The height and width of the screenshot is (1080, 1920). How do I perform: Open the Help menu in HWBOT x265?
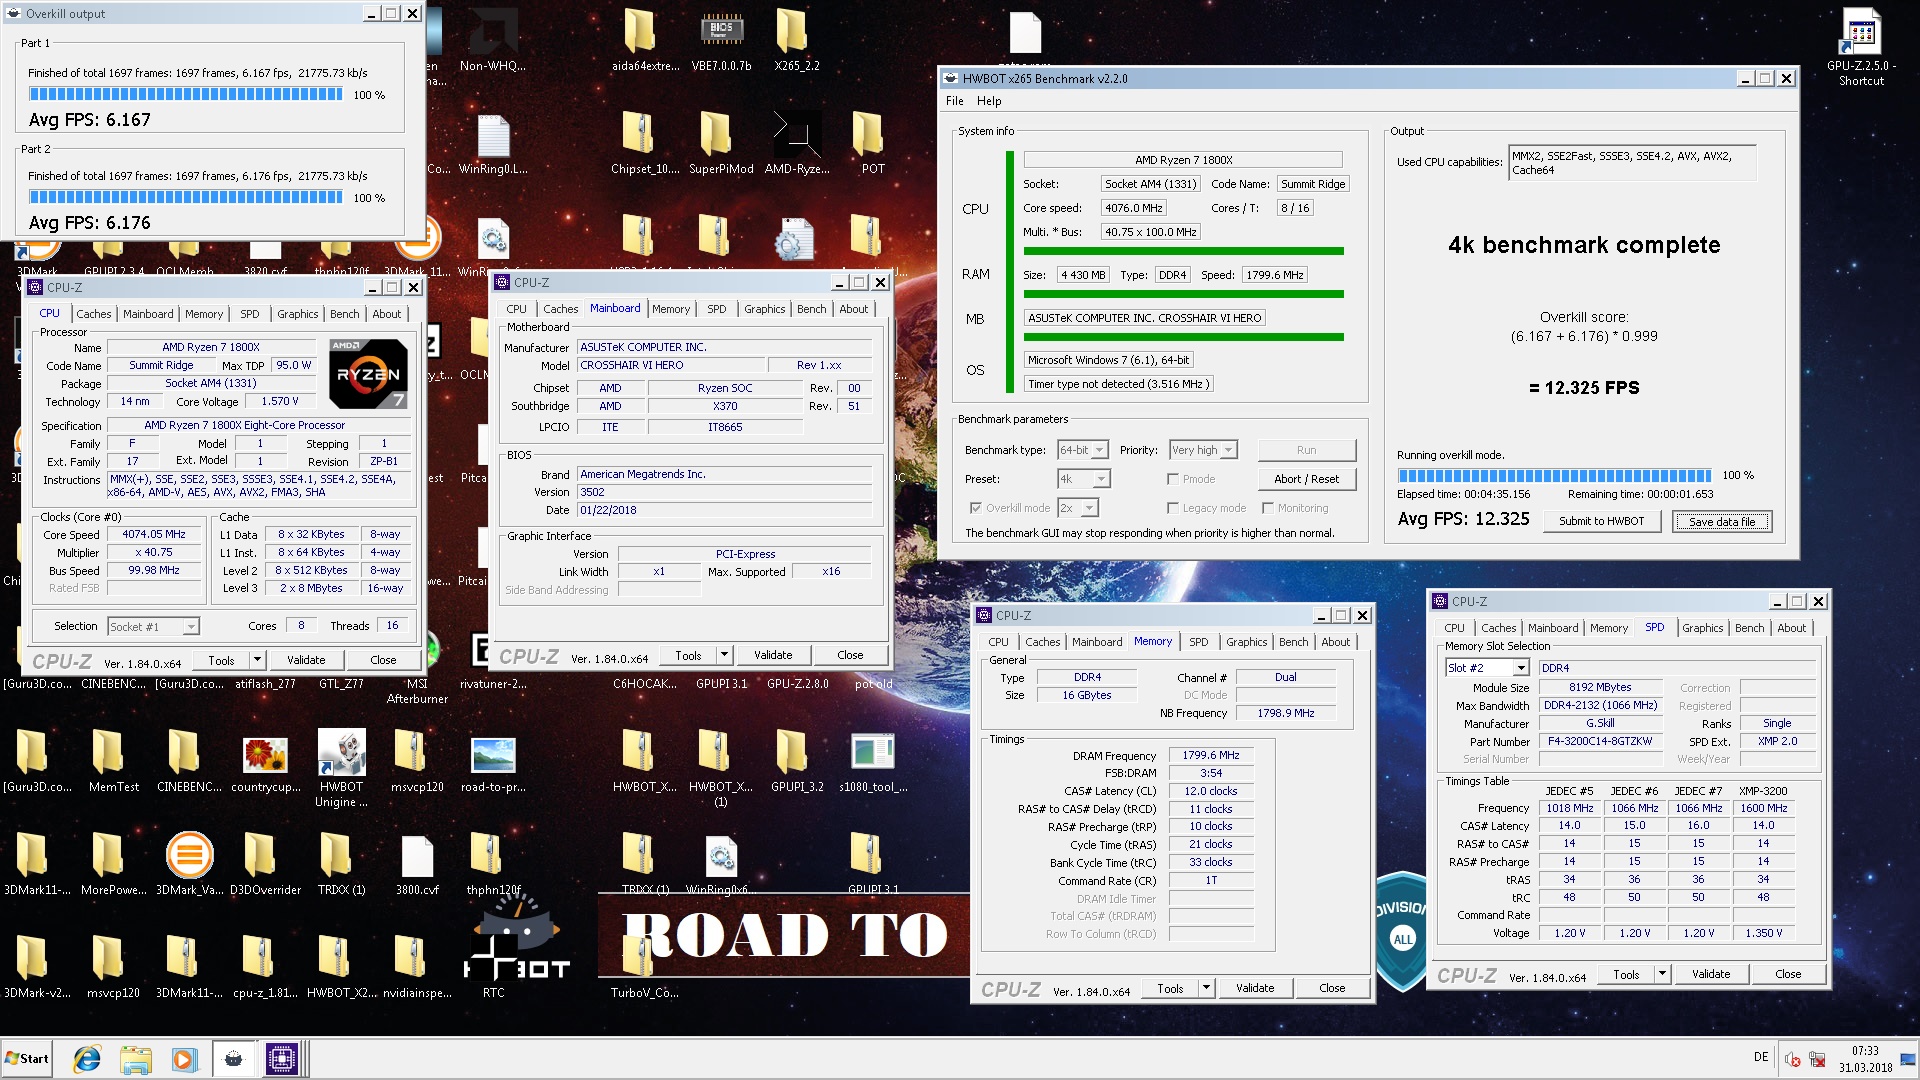point(989,101)
